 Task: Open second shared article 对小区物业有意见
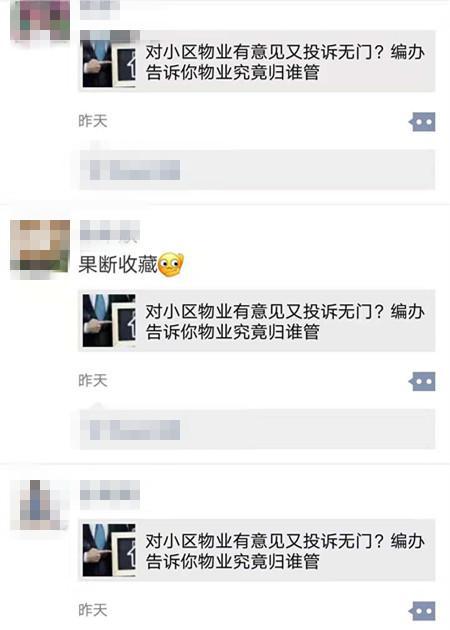[x=257, y=321]
